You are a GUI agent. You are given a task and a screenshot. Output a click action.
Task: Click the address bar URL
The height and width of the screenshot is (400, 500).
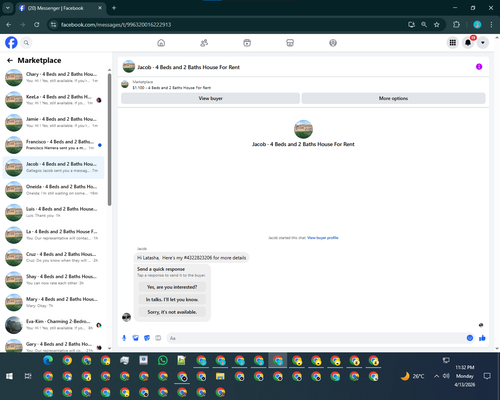pos(116,25)
